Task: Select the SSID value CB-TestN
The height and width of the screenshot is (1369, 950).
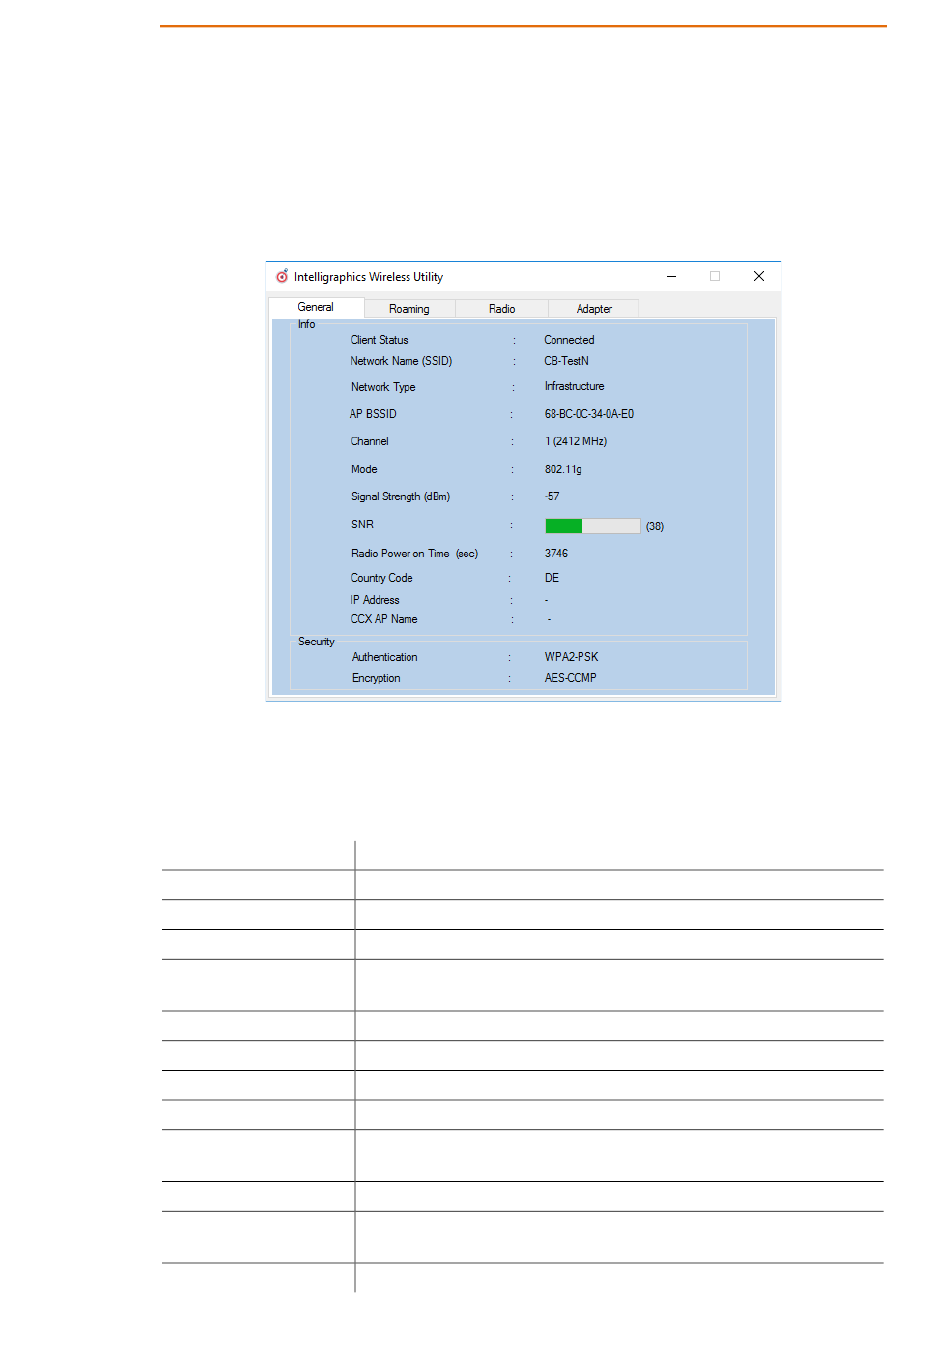Action: pyautogui.click(x=567, y=361)
